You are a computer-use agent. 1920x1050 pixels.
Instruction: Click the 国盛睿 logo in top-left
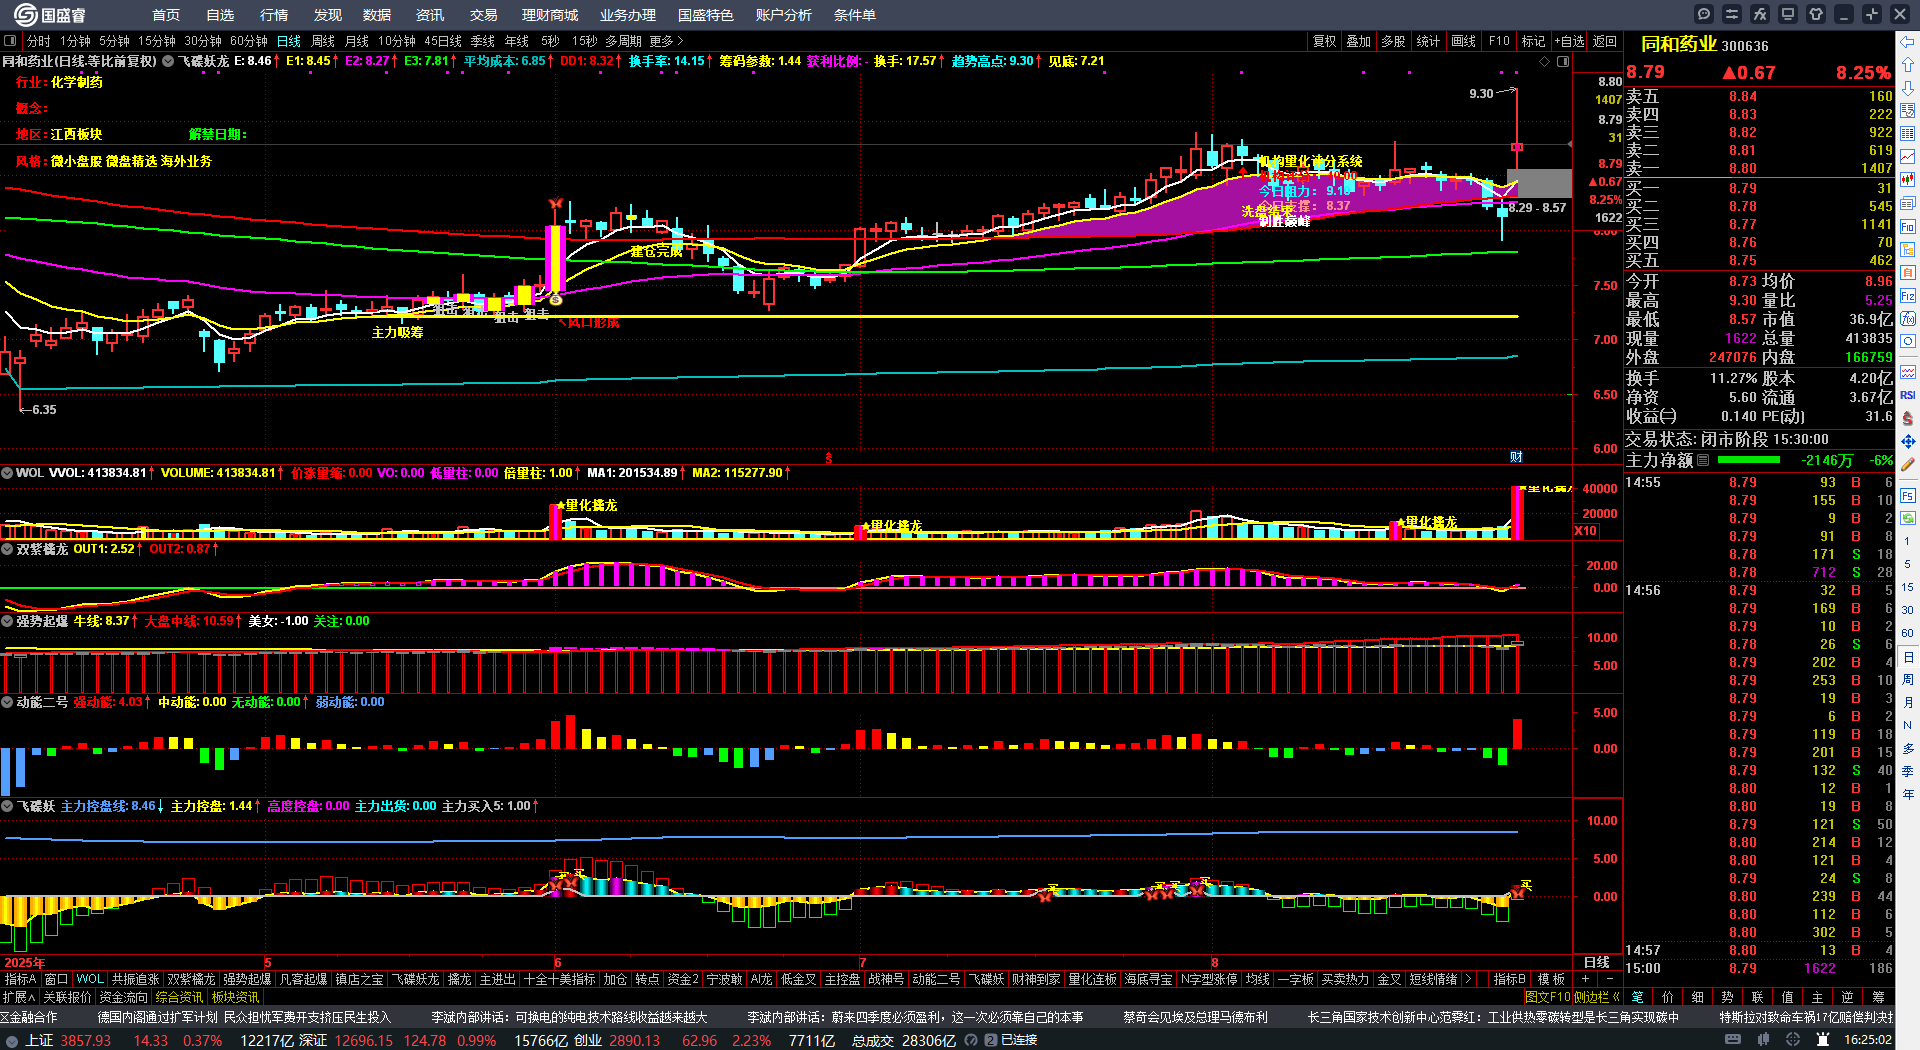50,14
